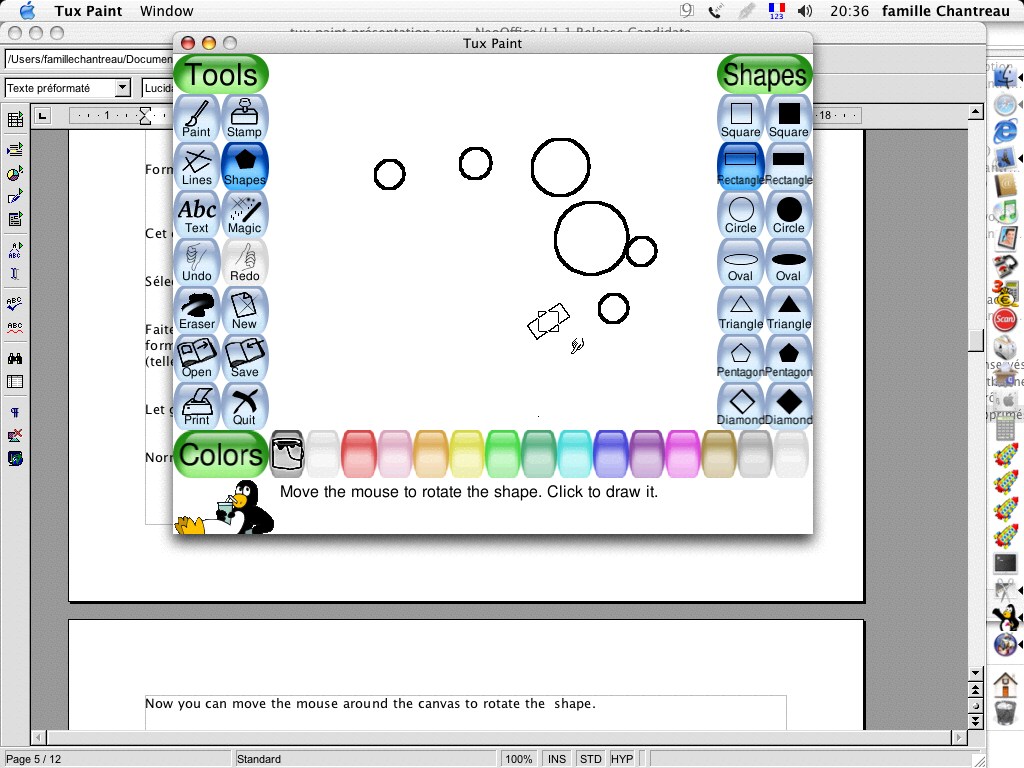Click the INS insert mode status field

(x=556, y=759)
